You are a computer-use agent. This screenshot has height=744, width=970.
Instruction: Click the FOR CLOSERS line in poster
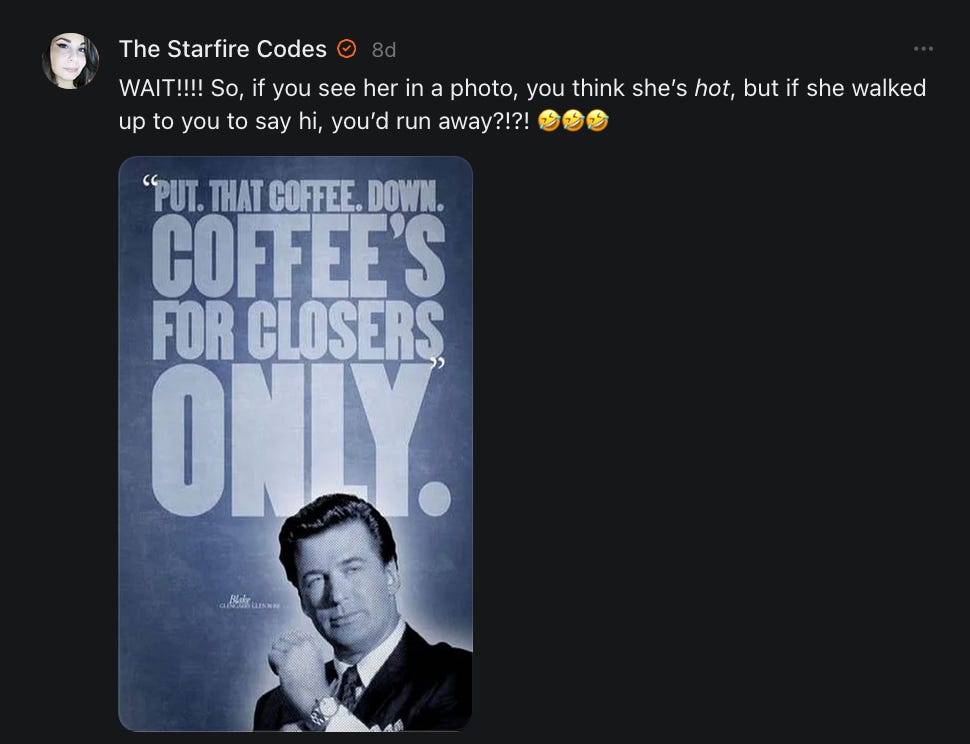(298, 331)
